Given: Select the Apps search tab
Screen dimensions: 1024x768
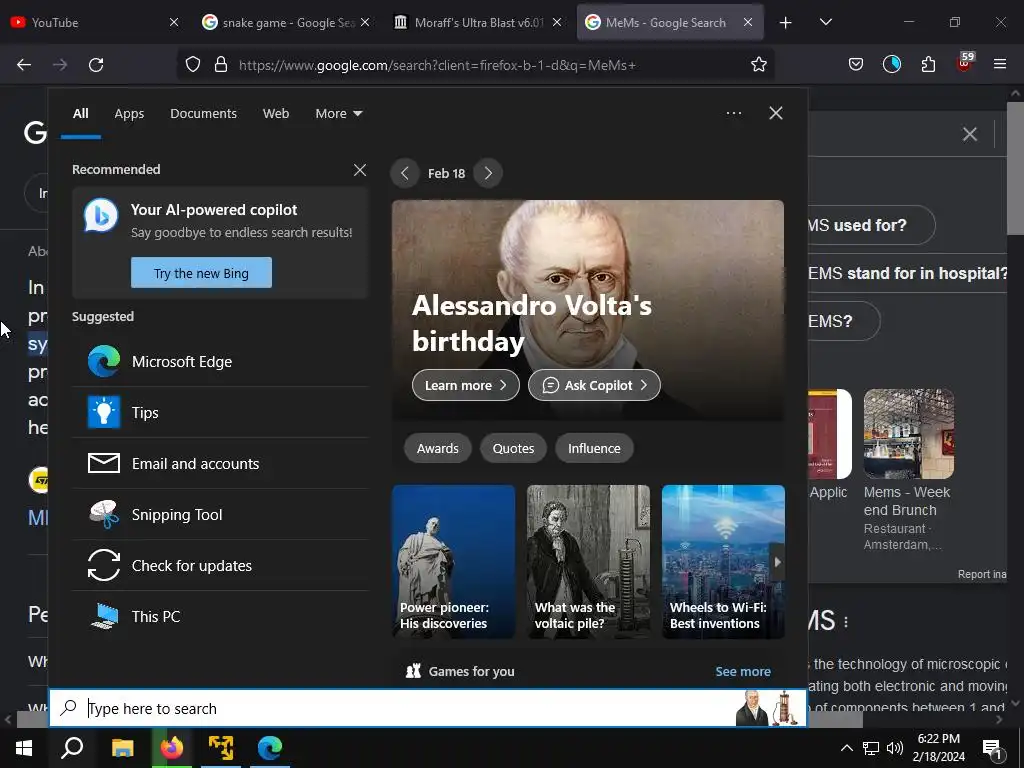Looking at the screenshot, I should pyautogui.click(x=129, y=114).
